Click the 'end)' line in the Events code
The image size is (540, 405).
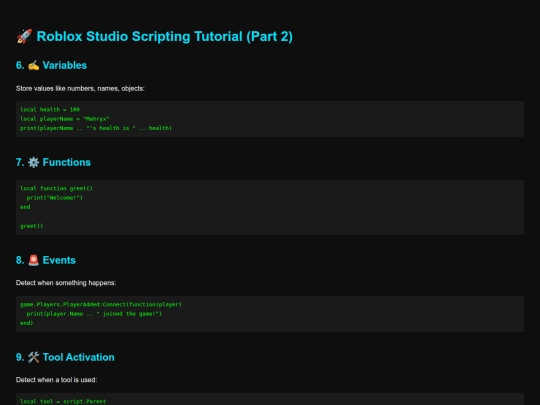point(27,323)
